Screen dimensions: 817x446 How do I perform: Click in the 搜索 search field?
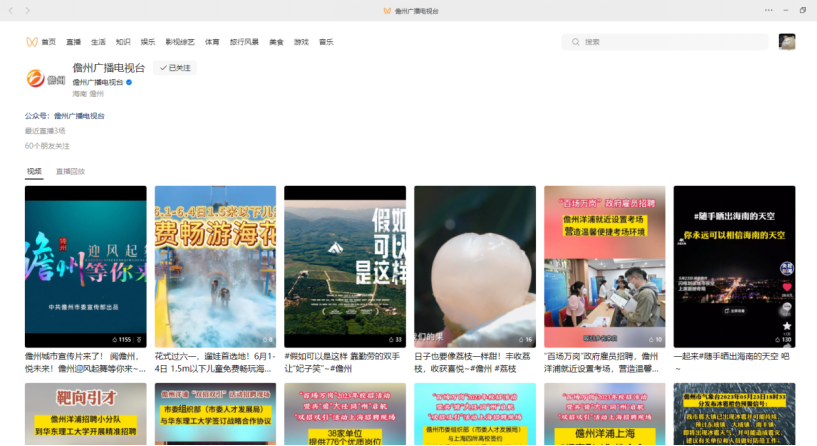[665, 42]
